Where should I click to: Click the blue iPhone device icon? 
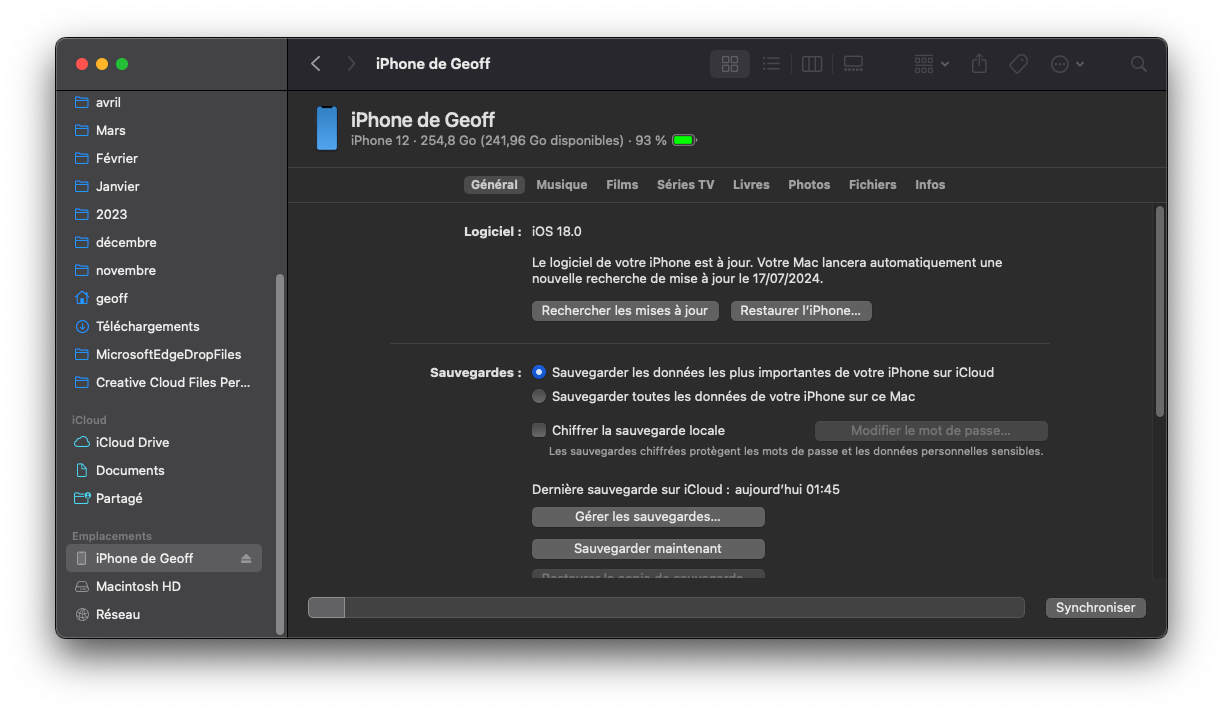tap(327, 128)
